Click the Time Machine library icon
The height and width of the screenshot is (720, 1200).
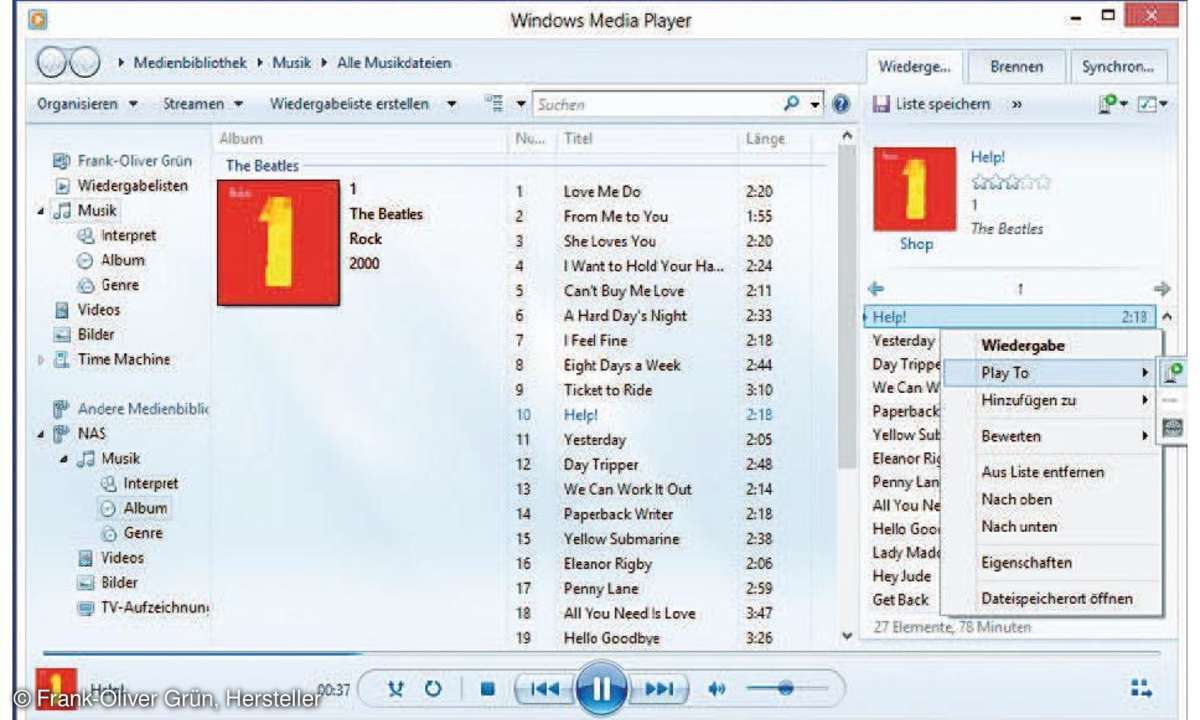[61, 360]
